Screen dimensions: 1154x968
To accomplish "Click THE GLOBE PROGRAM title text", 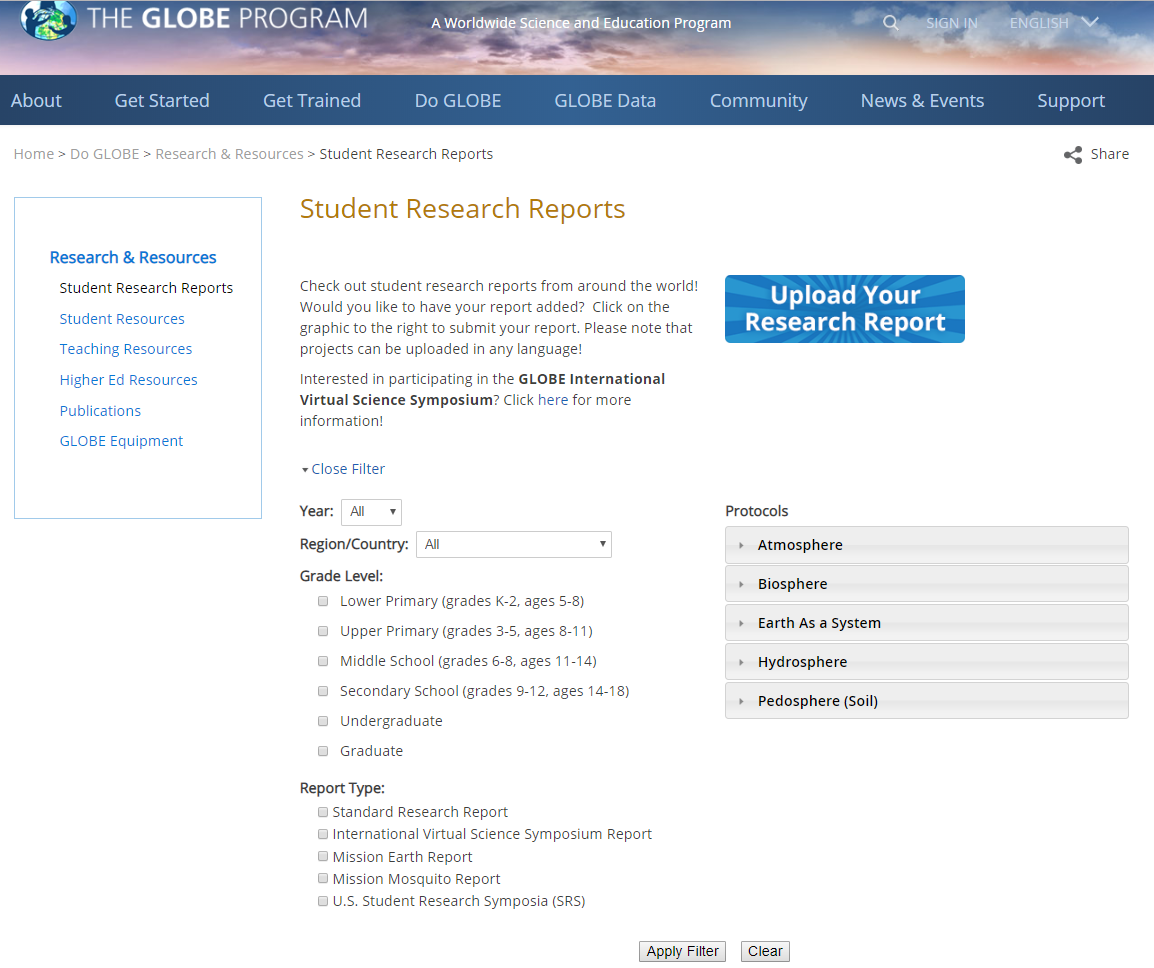I will click(x=227, y=18).
